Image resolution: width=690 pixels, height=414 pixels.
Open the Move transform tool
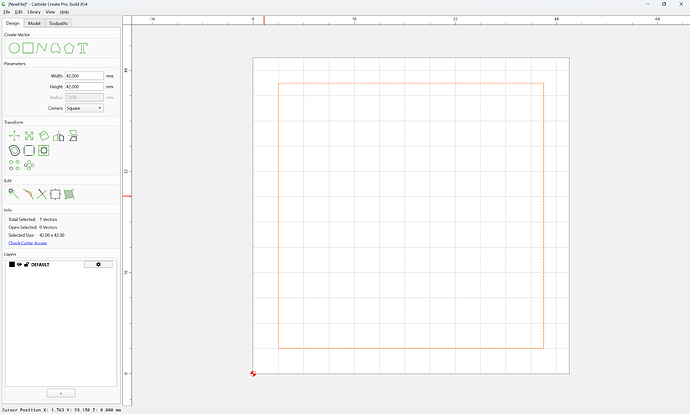coord(14,136)
